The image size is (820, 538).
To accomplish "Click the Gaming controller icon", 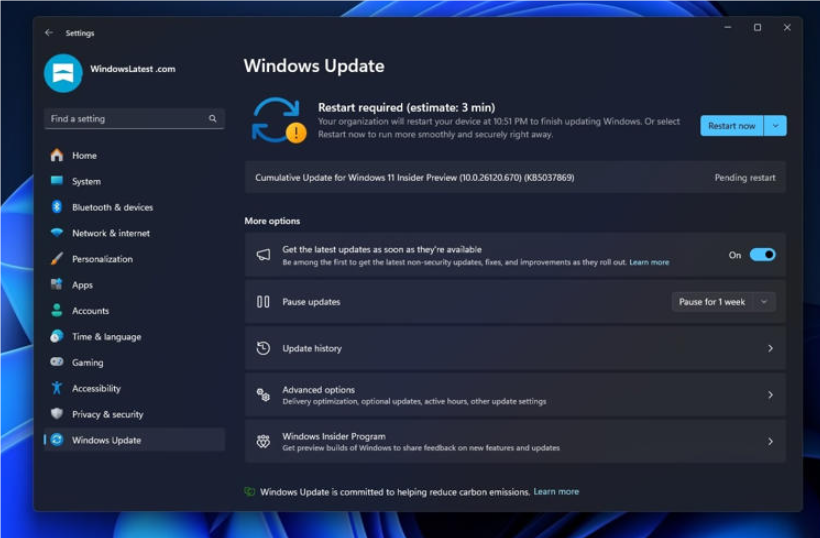I will (56, 362).
